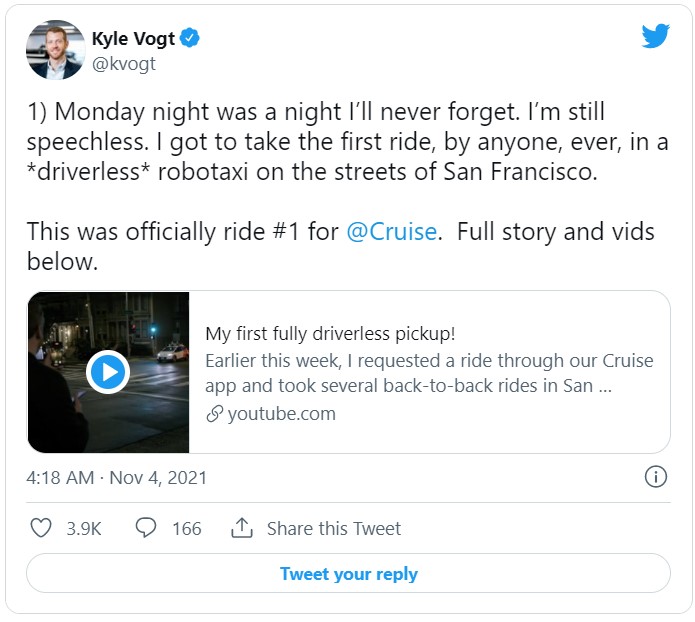
Task: Click the link chain icon by youtube.com
Action: pos(214,414)
